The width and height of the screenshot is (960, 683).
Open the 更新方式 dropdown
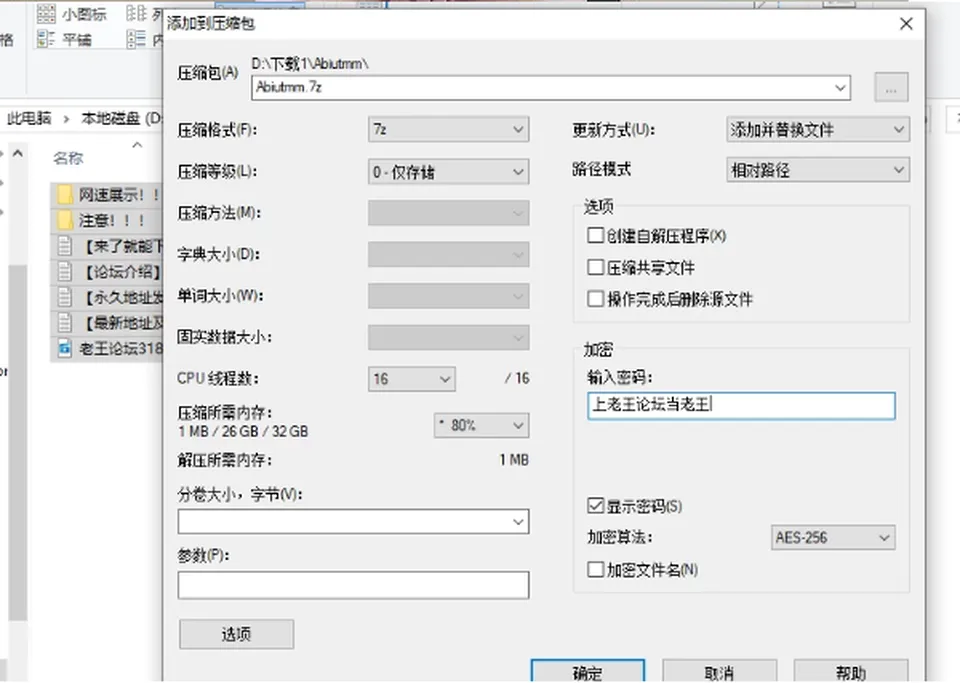pyautogui.click(x=818, y=130)
